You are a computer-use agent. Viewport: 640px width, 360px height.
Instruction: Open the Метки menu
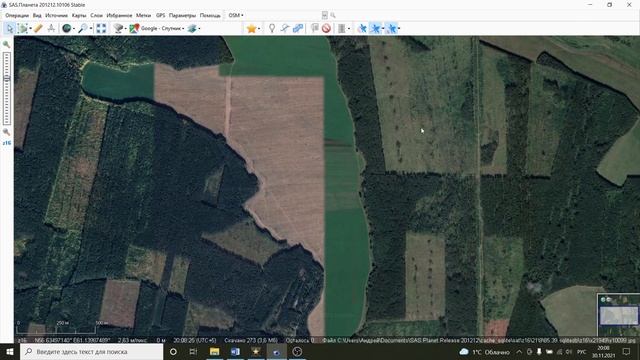143,15
